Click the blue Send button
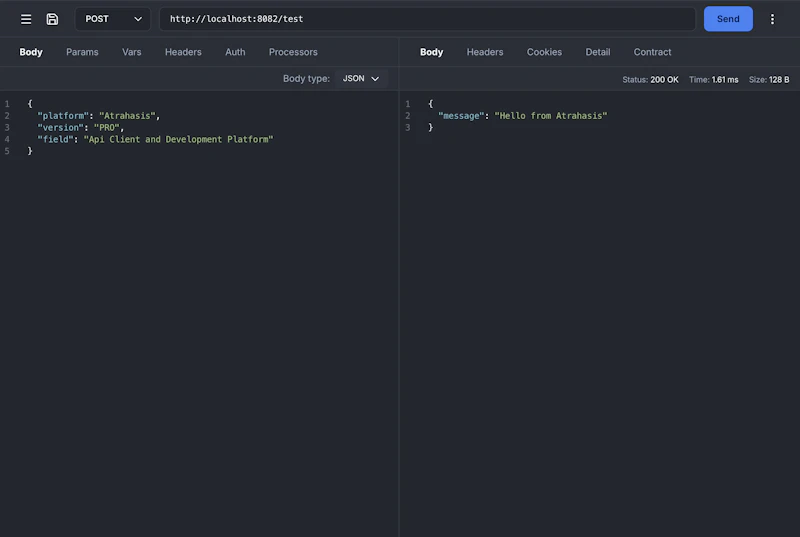800x537 pixels. (728, 19)
